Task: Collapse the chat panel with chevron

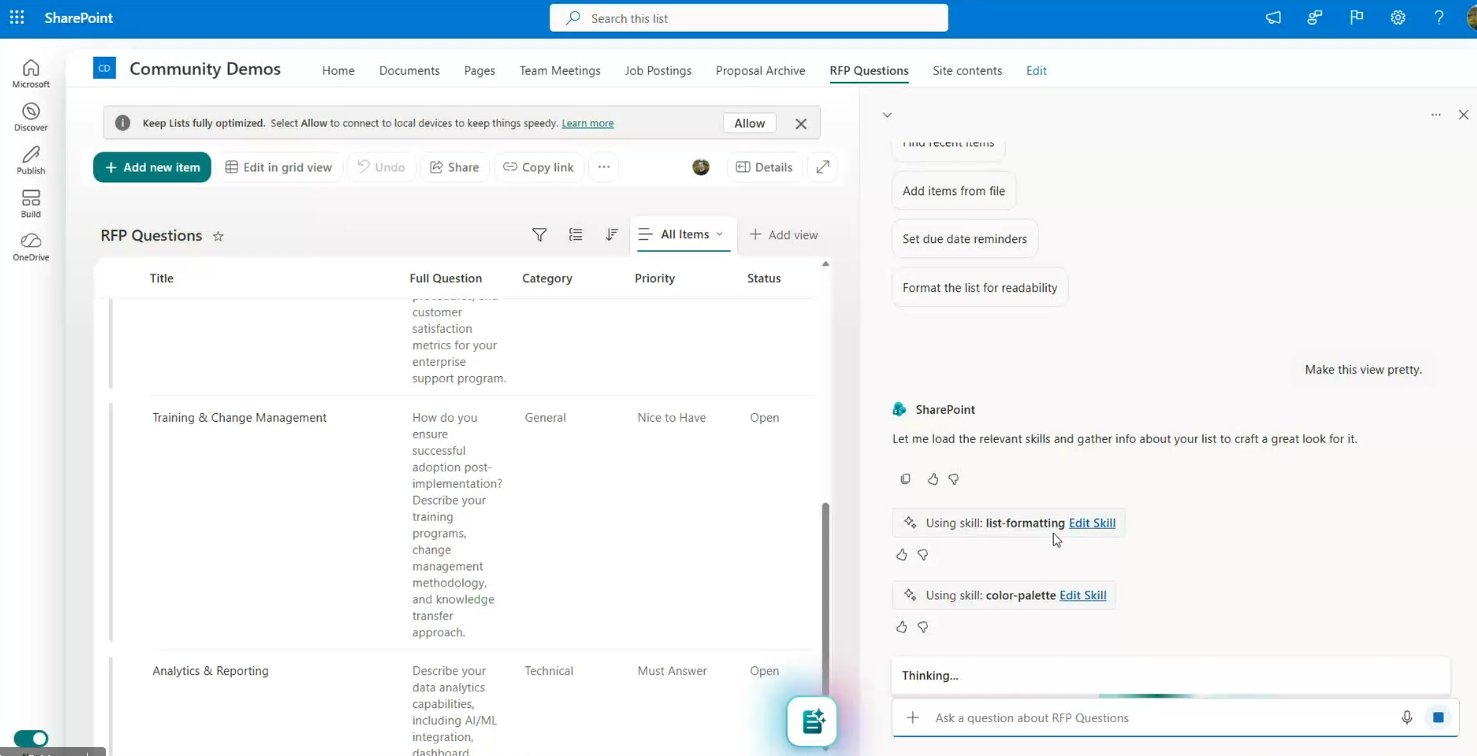Action: [x=887, y=115]
